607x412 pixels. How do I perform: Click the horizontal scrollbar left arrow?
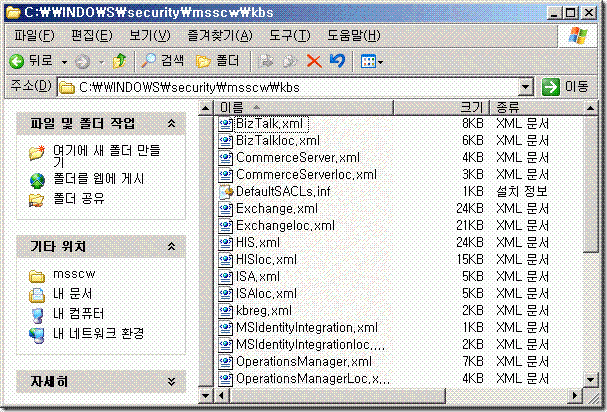[x=222, y=395]
